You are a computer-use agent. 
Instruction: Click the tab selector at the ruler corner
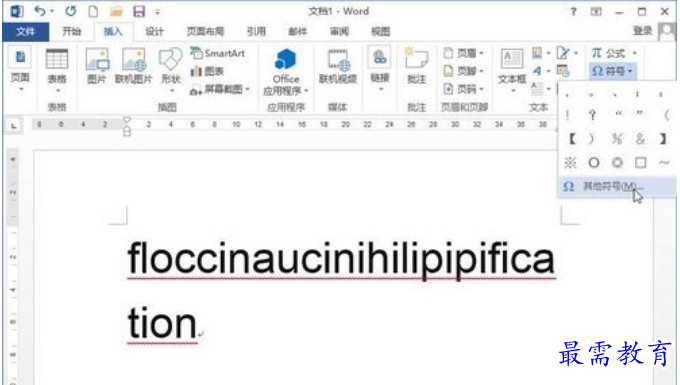pyautogui.click(x=14, y=126)
